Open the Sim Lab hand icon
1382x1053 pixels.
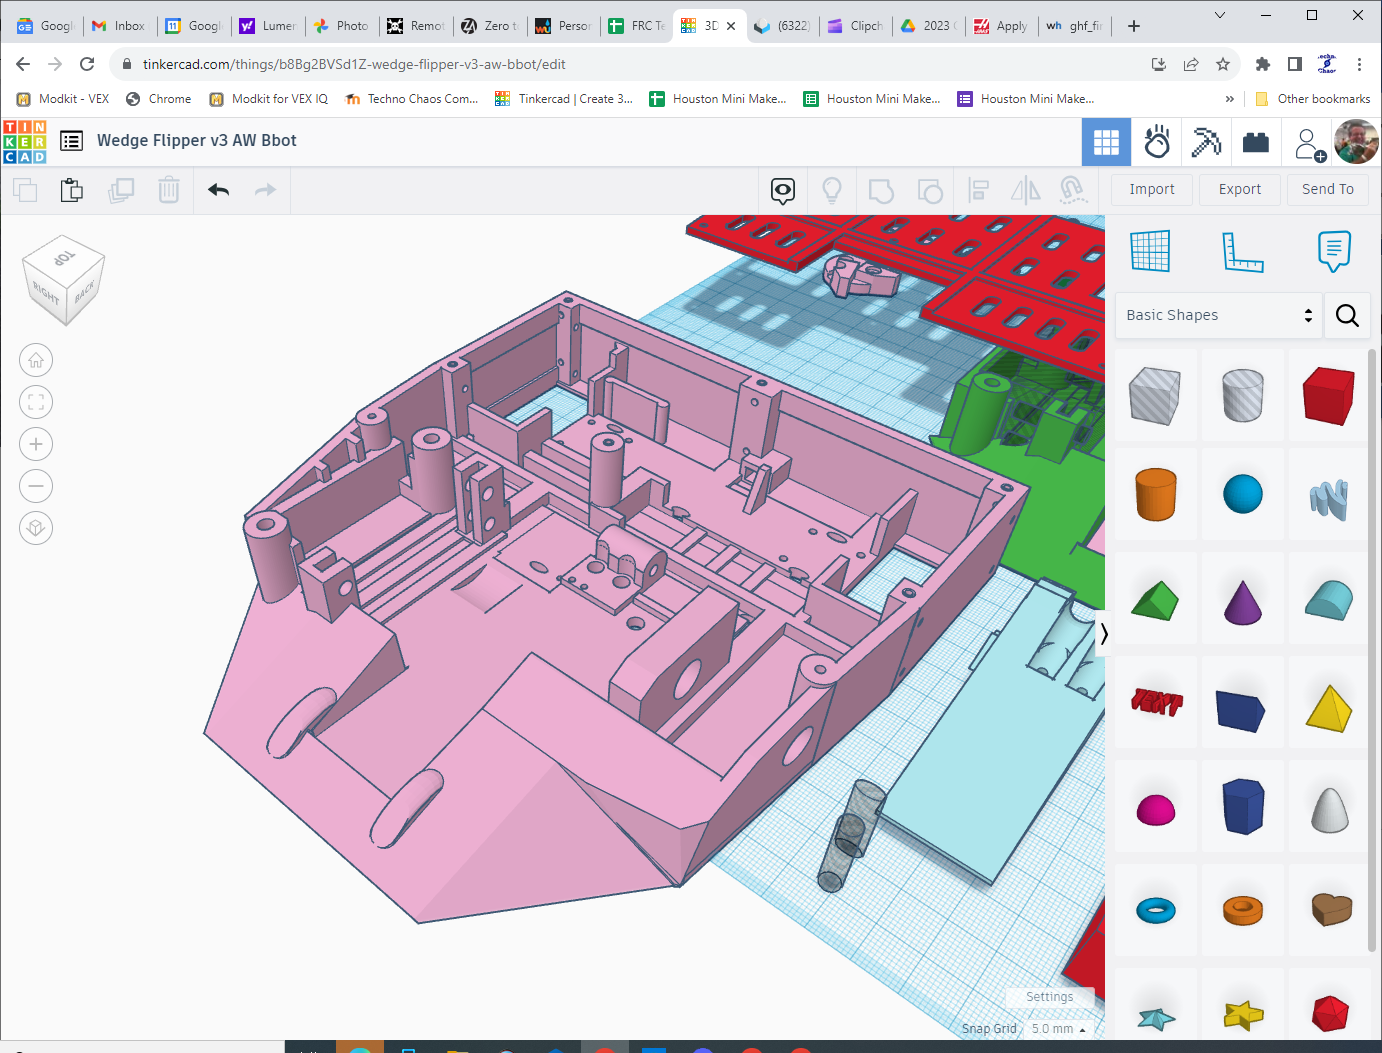click(1157, 142)
